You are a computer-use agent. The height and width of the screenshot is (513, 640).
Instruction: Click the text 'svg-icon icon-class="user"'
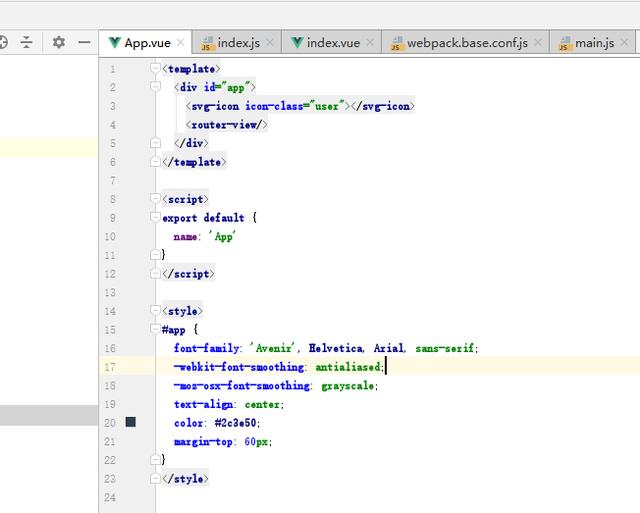click(x=268, y=106)
